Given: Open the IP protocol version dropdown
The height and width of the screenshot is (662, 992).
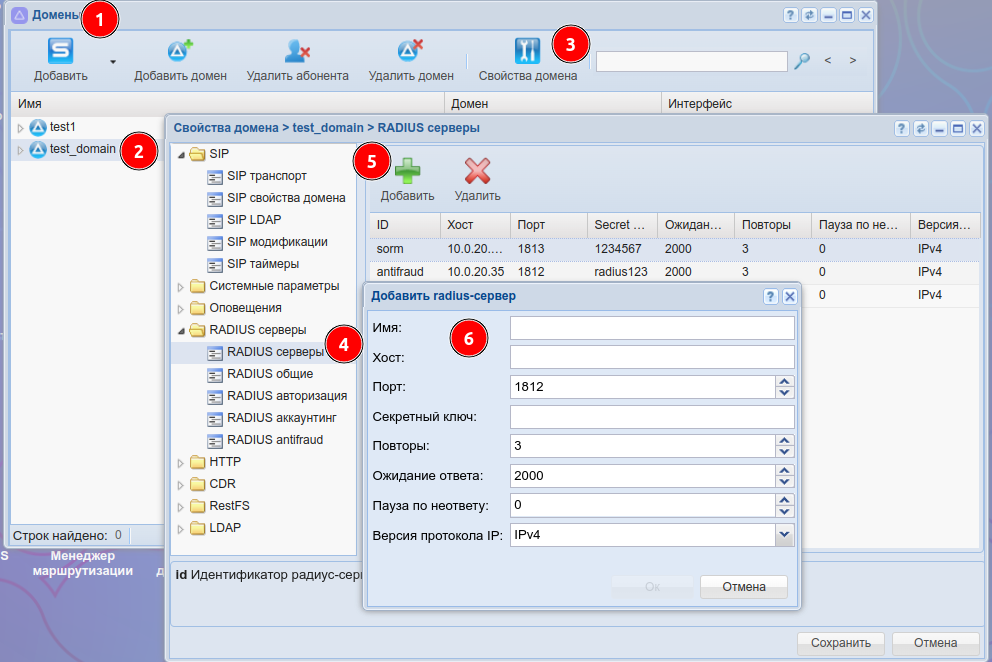Looking at the screenshot, I should 784,535.
